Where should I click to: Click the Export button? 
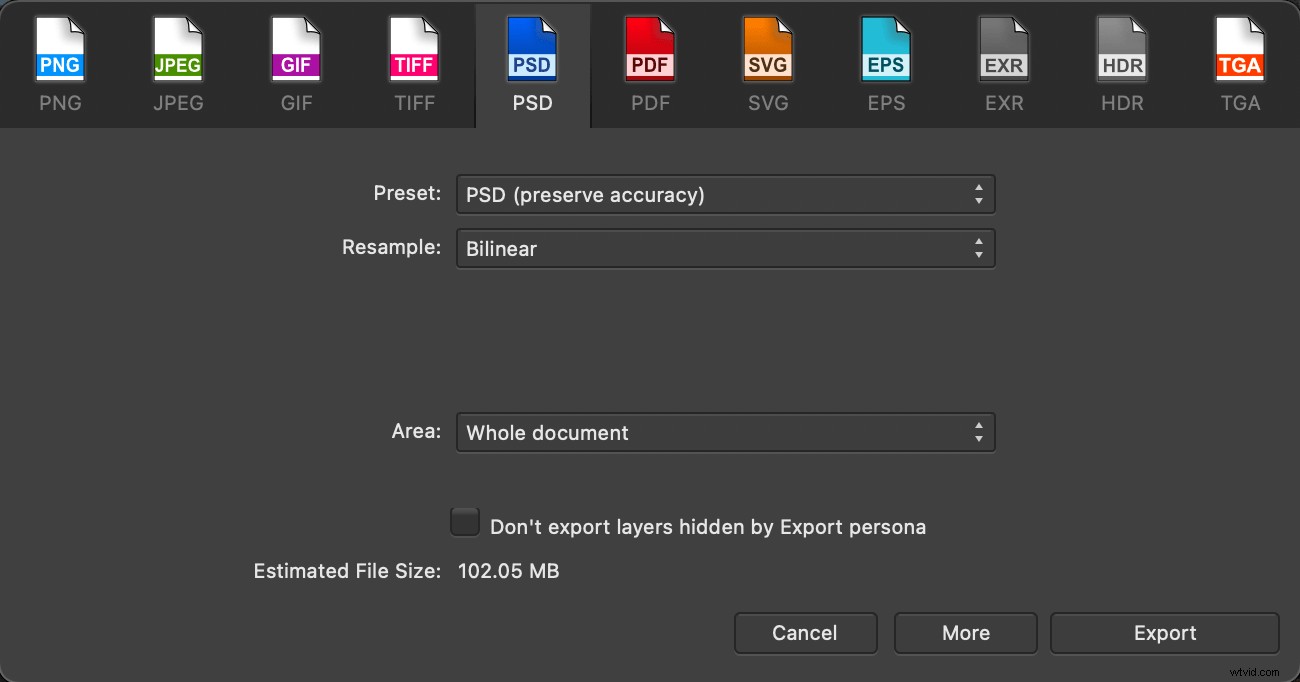(1164, 633)
